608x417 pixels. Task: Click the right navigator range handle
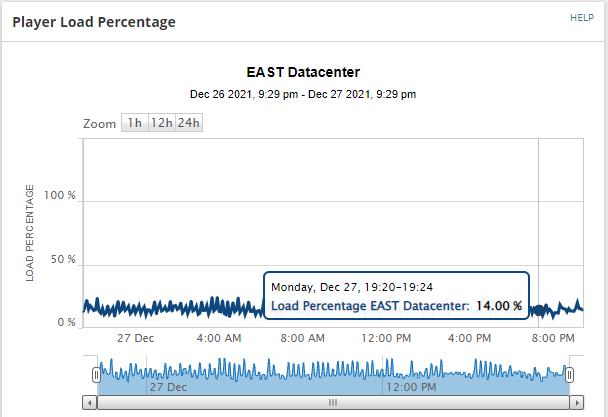point(569,374)
